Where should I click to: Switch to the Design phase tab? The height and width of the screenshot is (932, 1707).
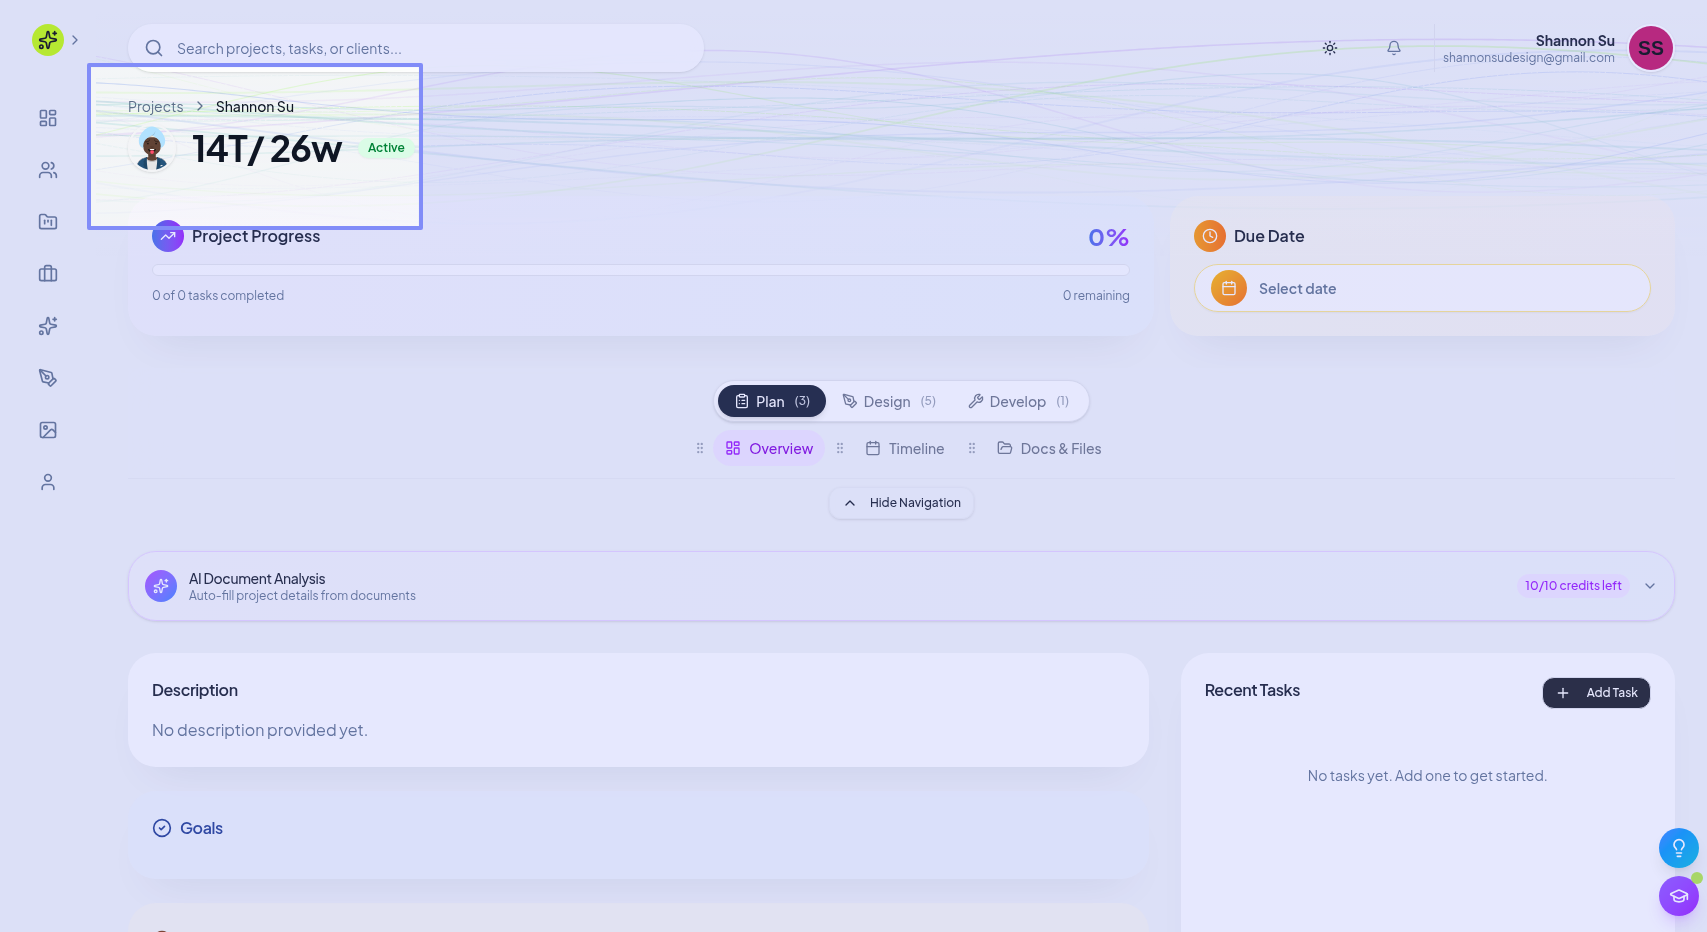(x=888, y=402)
